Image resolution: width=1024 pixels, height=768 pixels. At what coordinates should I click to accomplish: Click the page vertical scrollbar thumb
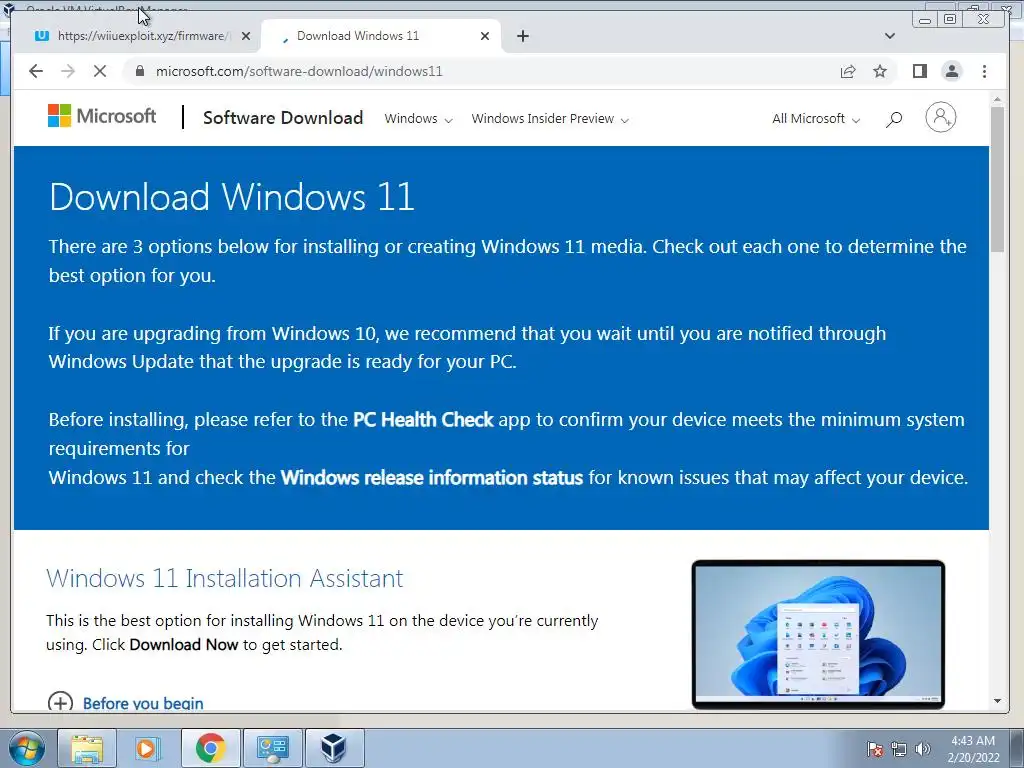(x=997, y=180)
